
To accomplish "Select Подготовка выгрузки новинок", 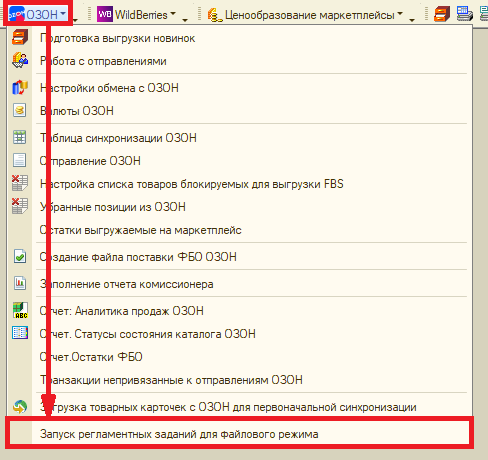I will pyautogui.click(x=240, y=38).
